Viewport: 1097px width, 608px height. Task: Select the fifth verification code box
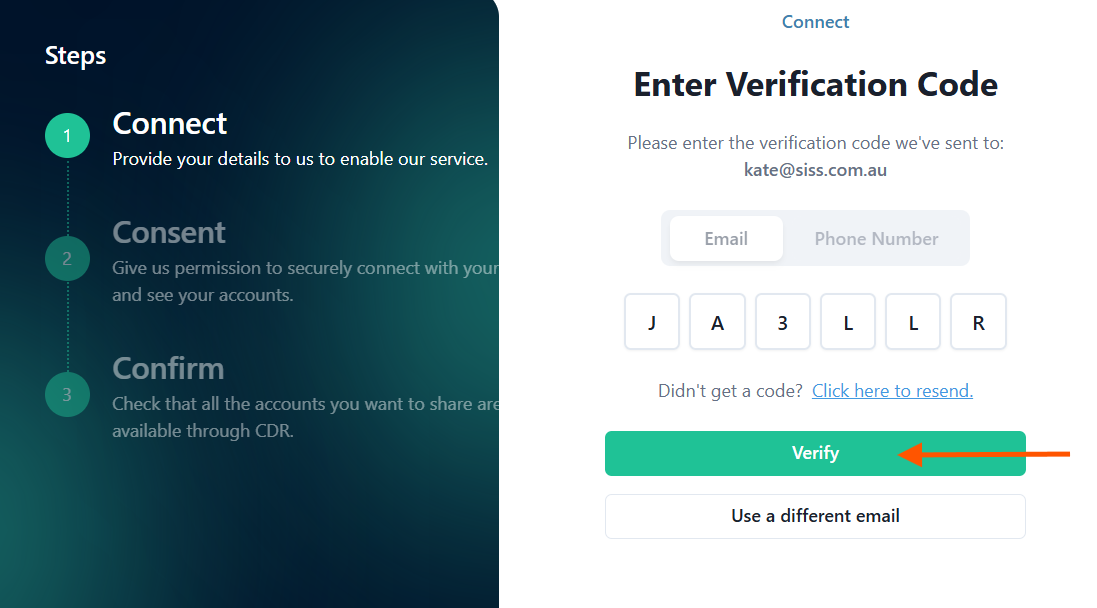pyautogui.click(x=913, y=322)
